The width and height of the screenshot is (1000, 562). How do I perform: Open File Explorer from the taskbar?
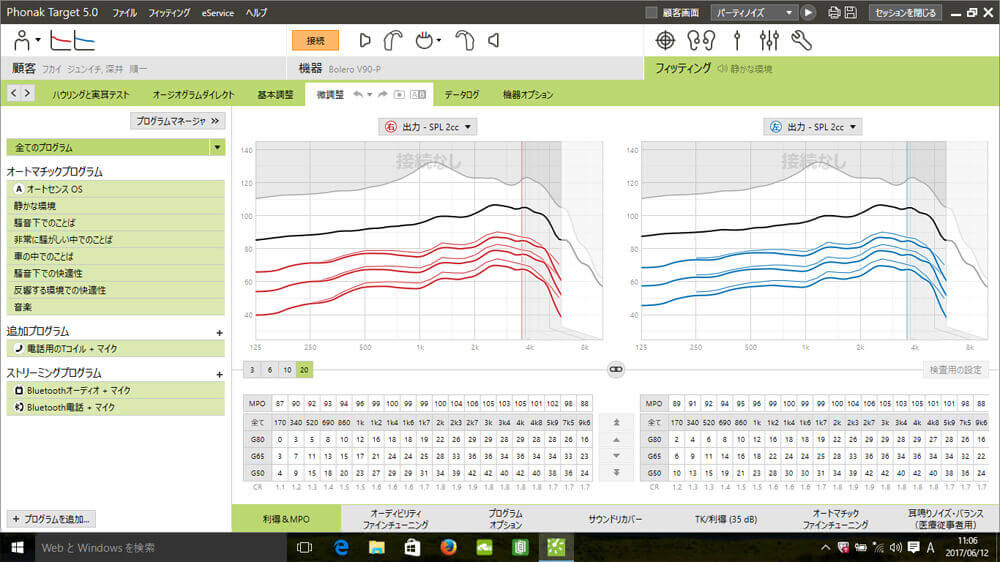pyautogui.click(x=376, y=547)
